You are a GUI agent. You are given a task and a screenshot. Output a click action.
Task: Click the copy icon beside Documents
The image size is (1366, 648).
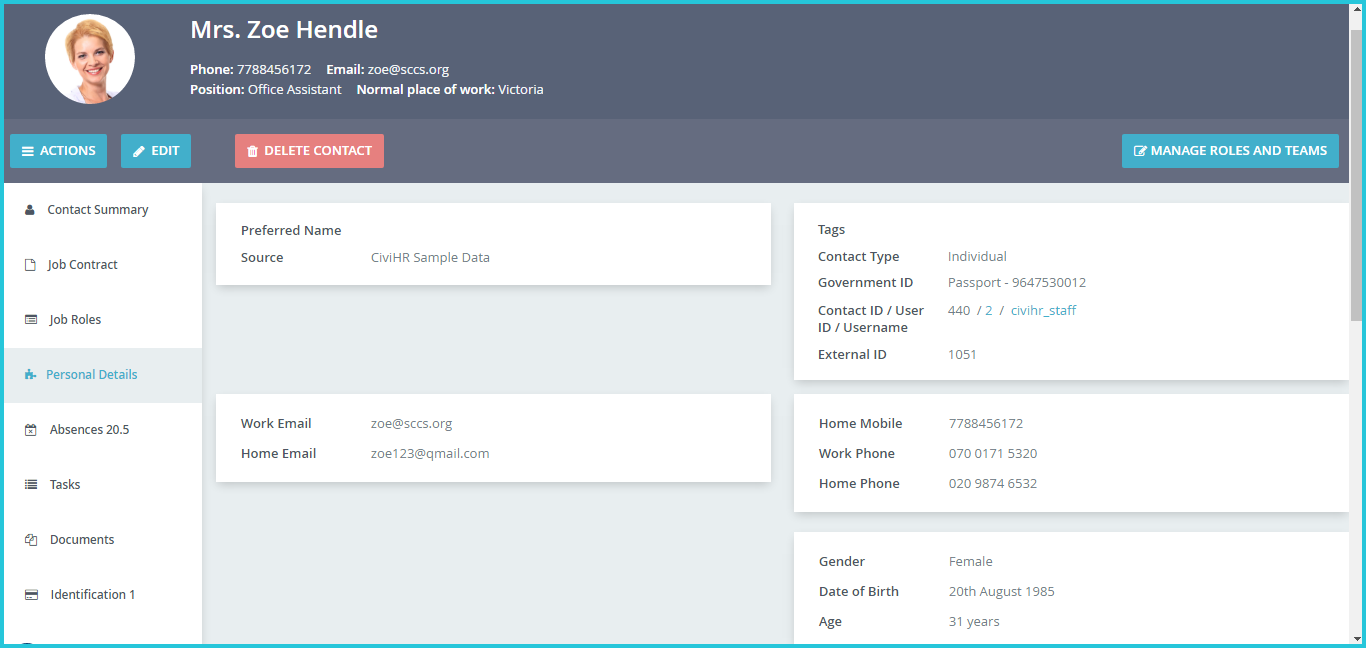31,540
